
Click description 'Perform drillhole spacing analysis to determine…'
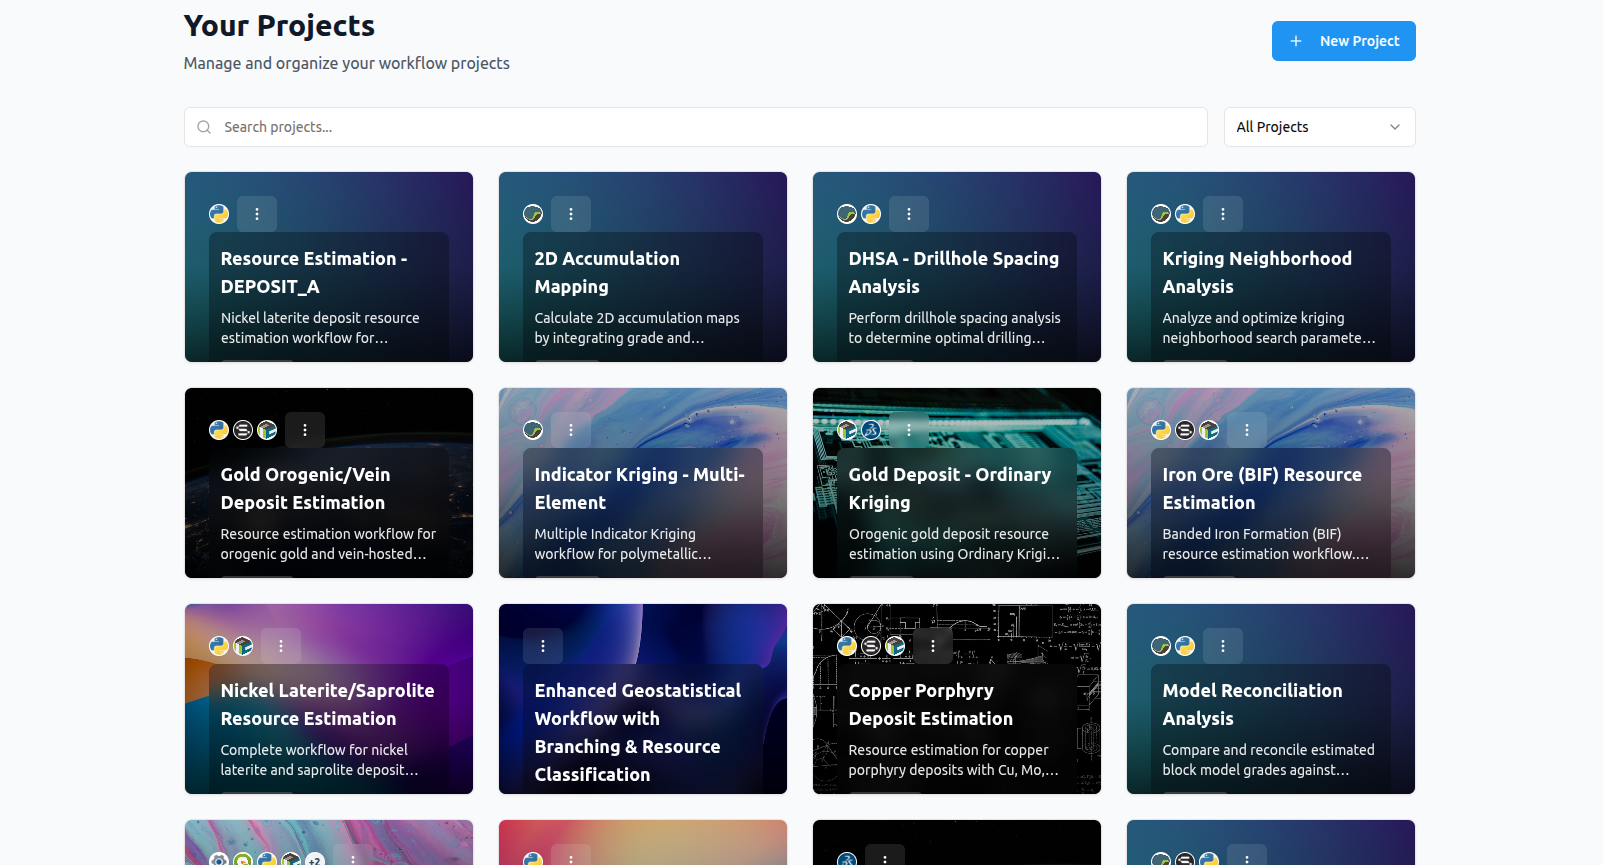(x=954, y=328)
